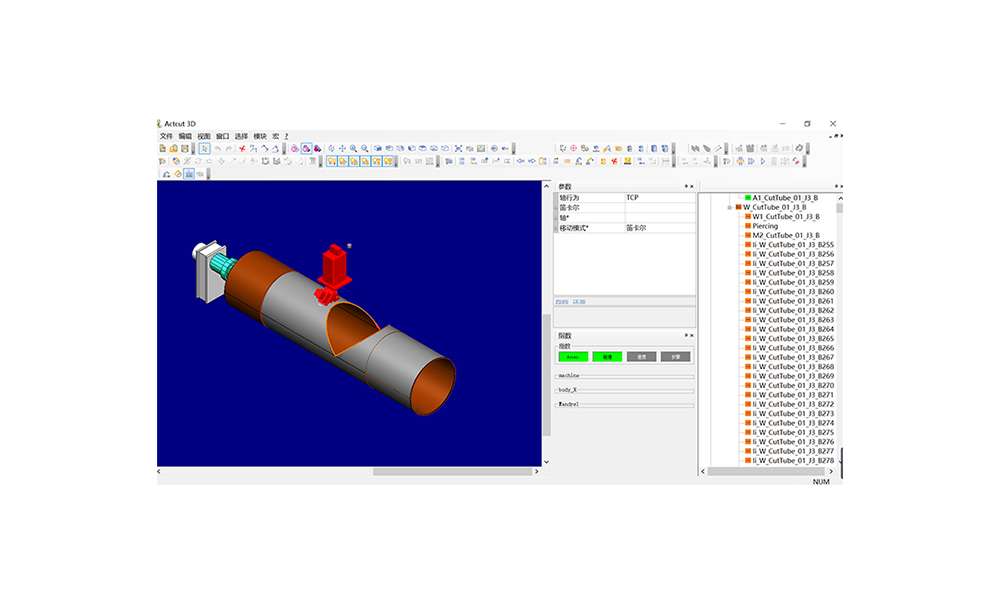Open the 模块 menu

pos(260,136)
